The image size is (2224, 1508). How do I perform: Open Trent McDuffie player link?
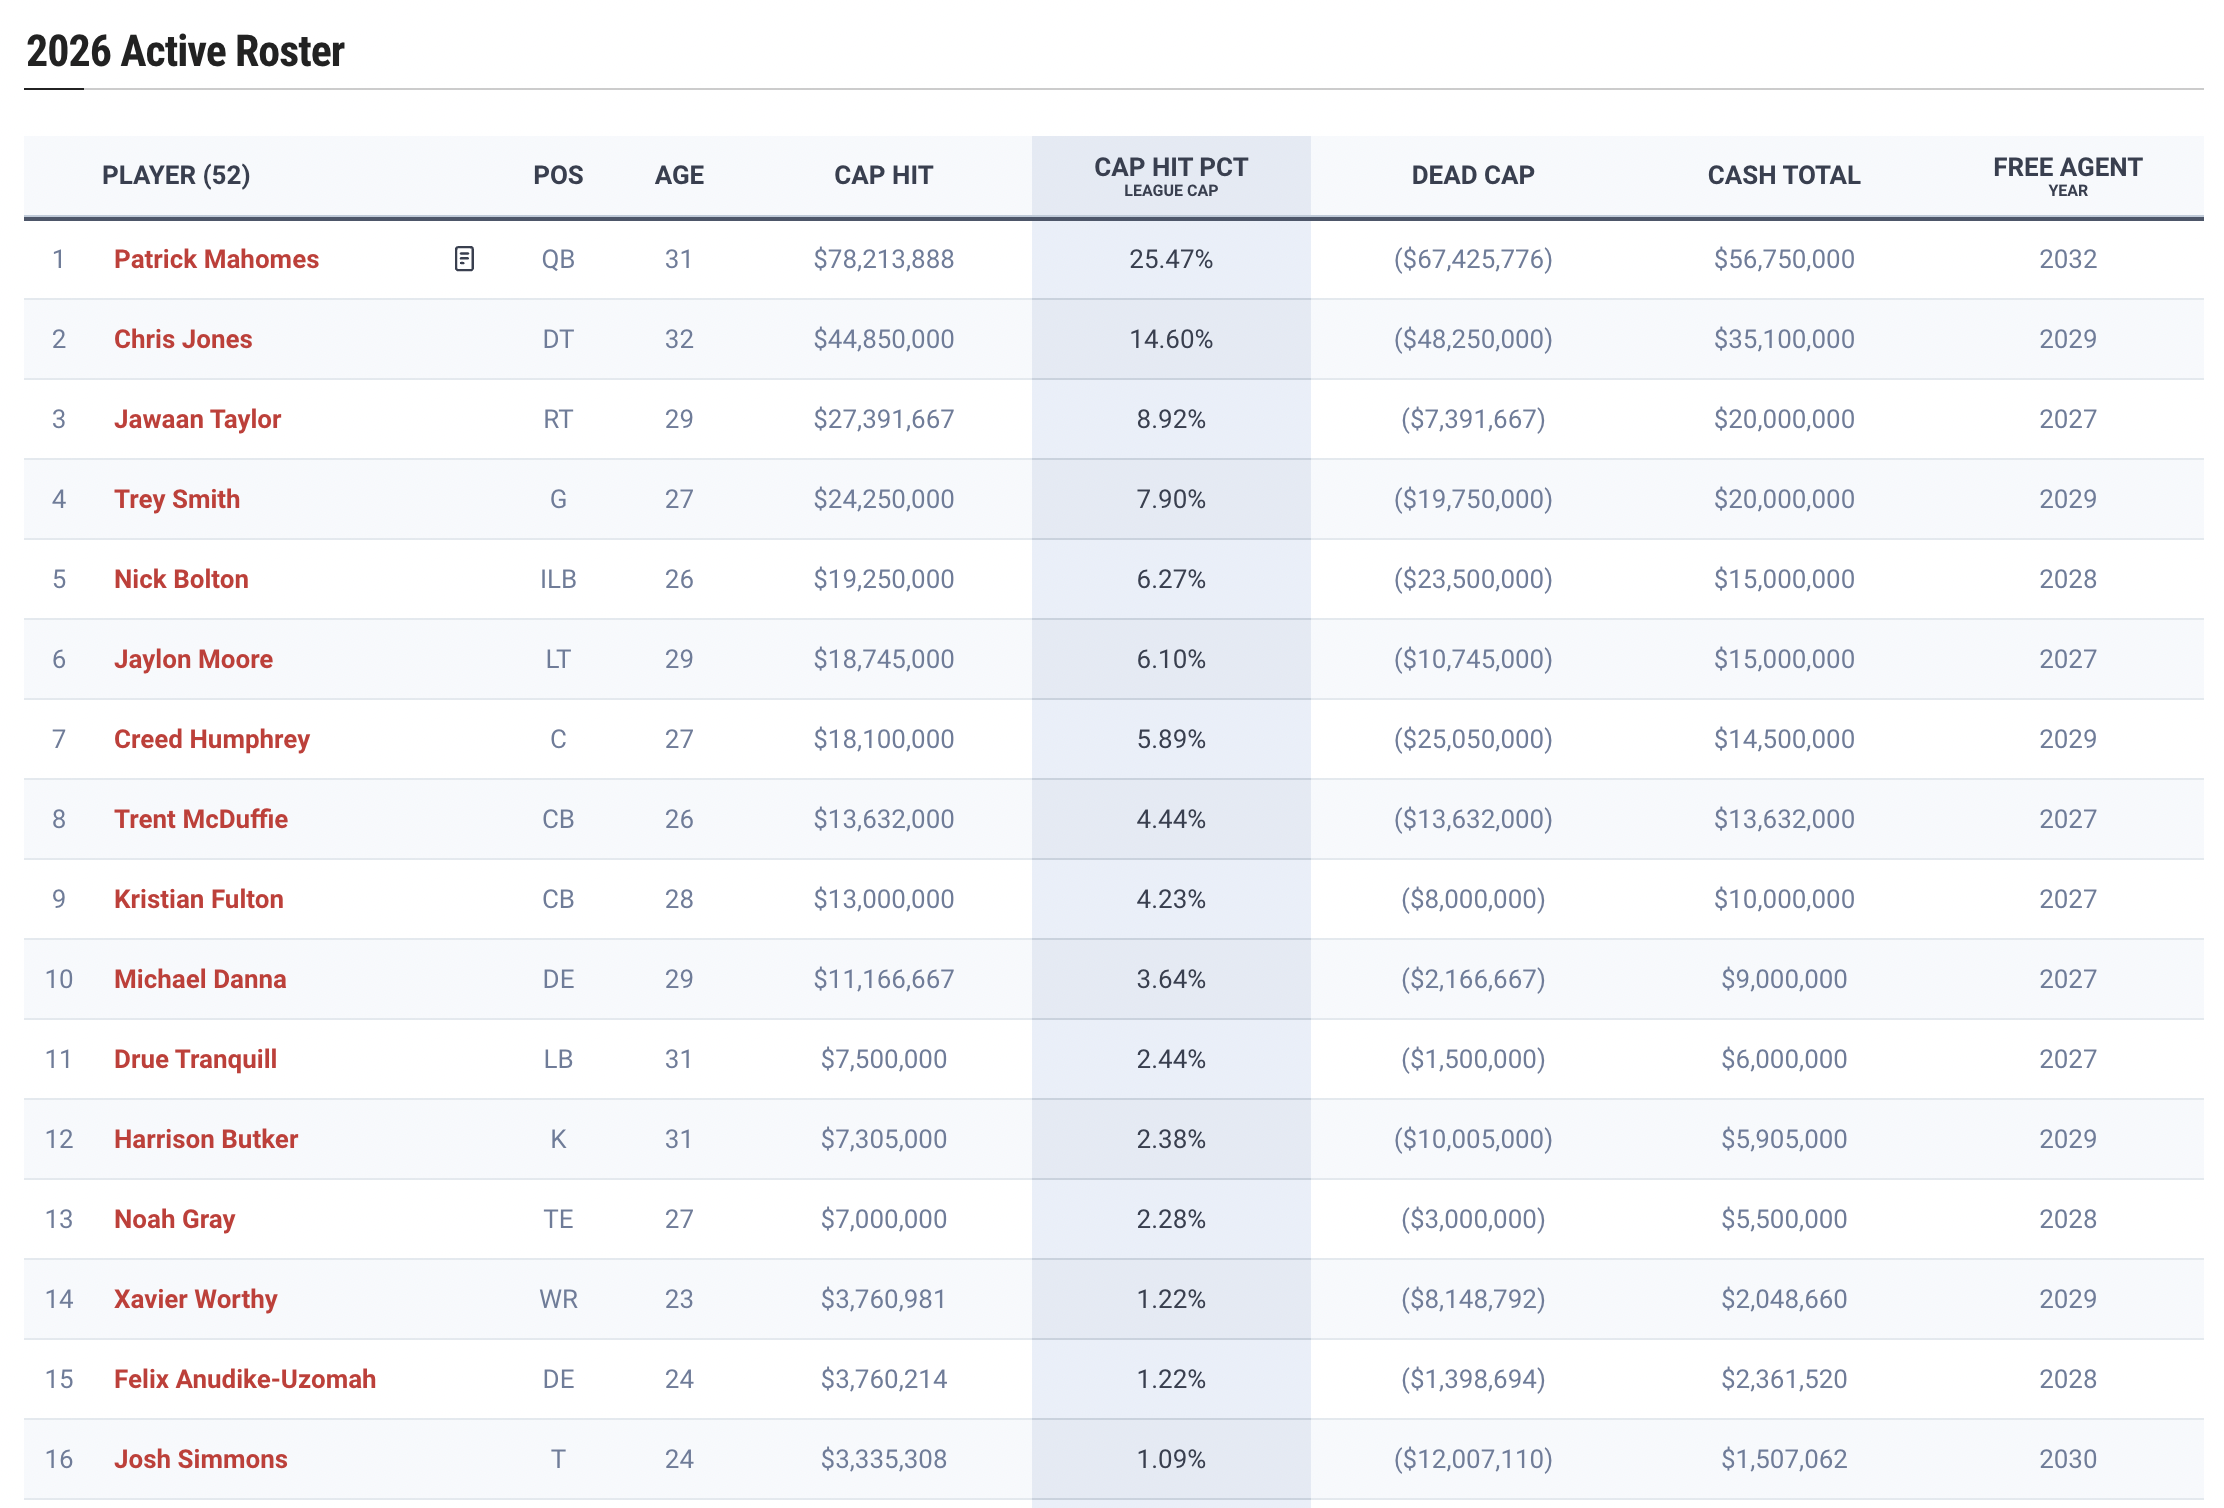point(201,819)
